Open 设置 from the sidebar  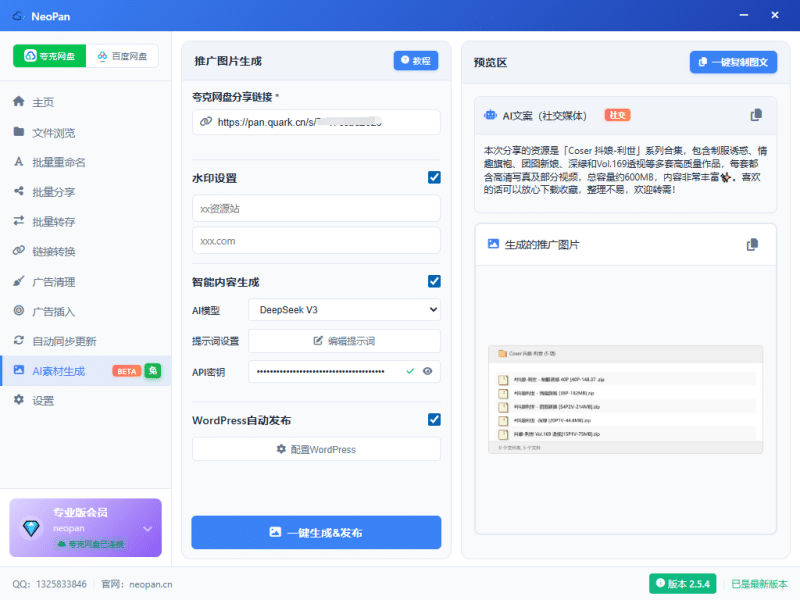pyautogui.click(x=43, y=400)
